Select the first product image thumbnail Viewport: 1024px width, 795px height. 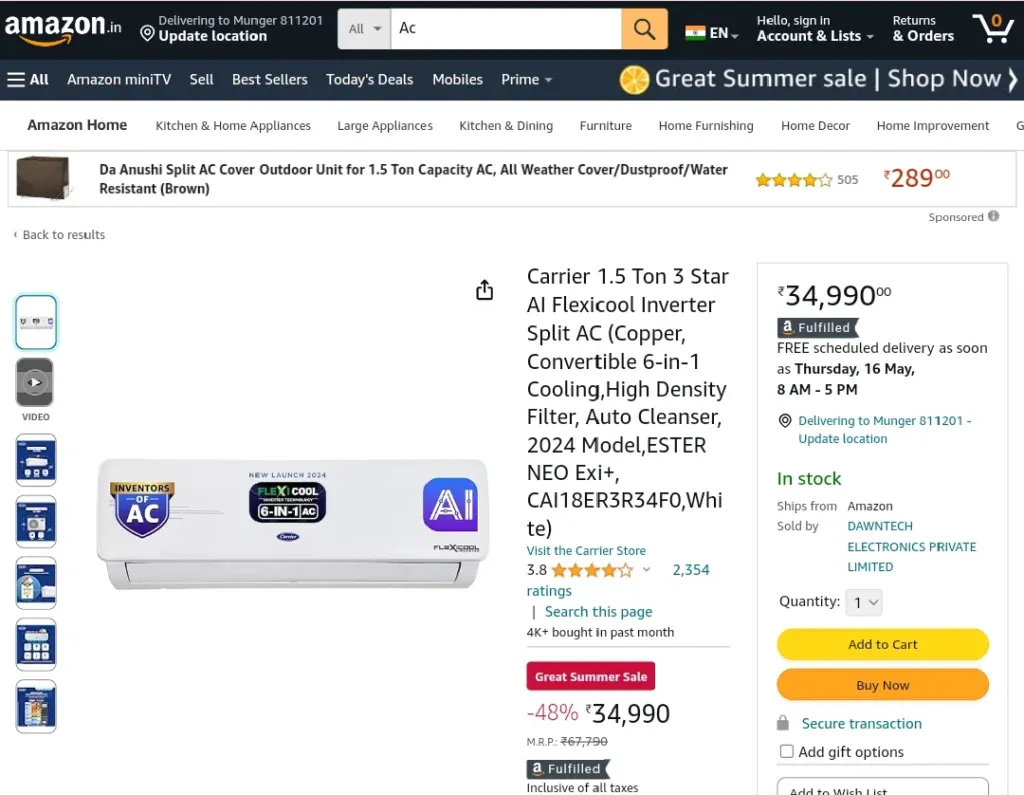(36, 322)
